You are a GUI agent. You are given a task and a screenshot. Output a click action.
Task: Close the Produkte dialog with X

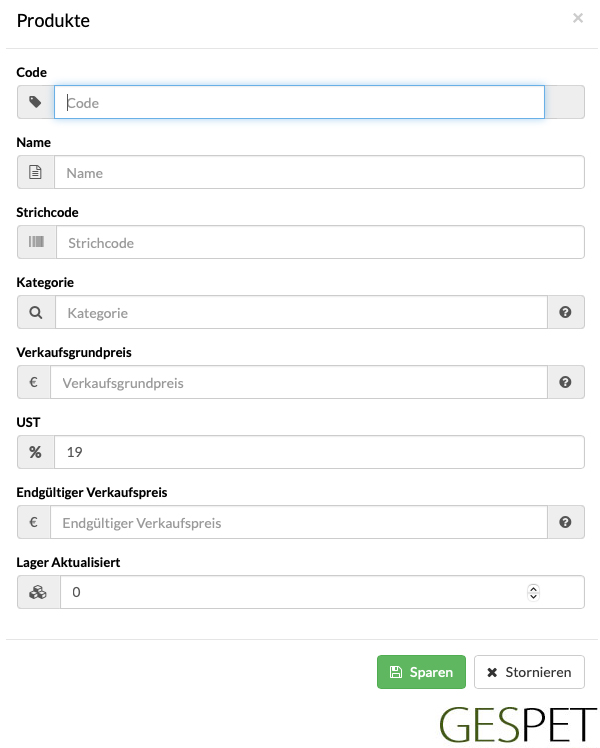point(578,18)
